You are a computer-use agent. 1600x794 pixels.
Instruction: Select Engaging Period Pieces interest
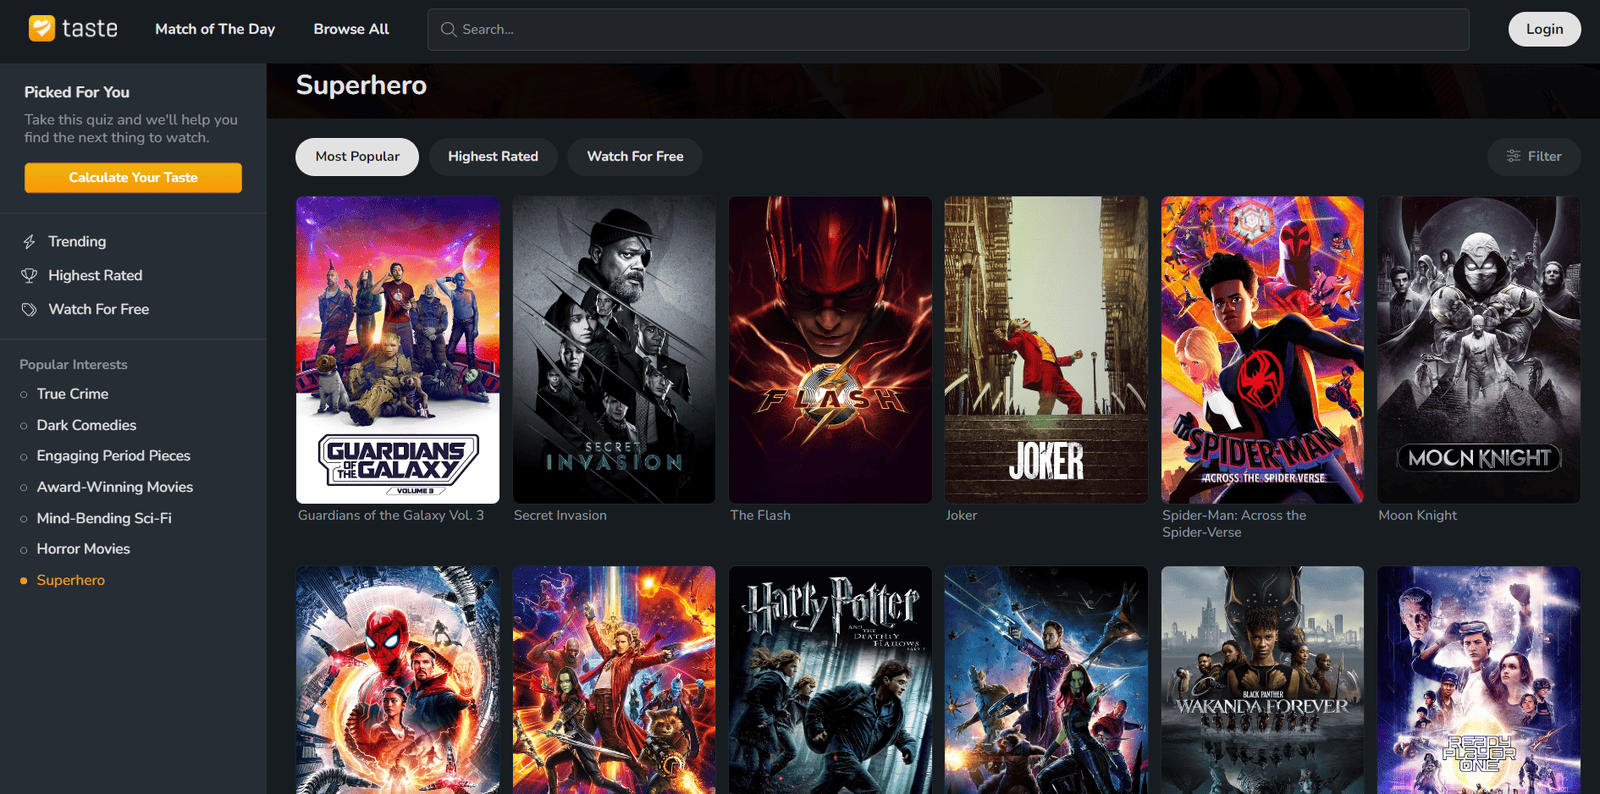[x=113, y=456]
